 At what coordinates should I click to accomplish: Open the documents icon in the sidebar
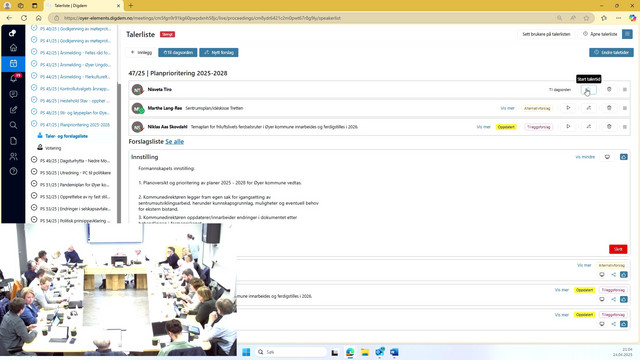[x=13, y=141]
